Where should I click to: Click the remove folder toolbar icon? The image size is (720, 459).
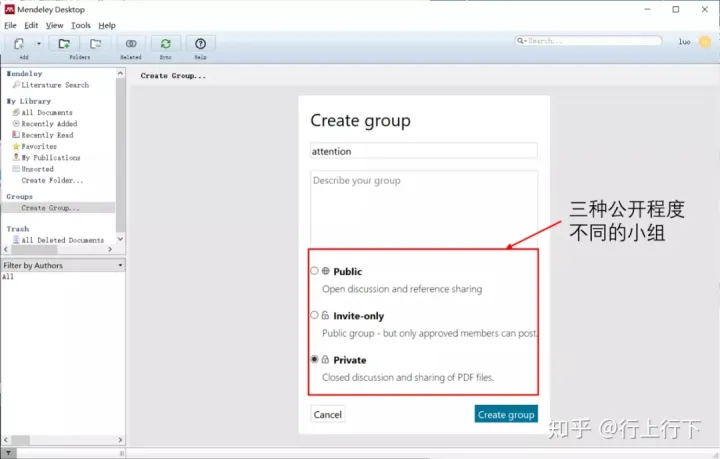[96, 44]
